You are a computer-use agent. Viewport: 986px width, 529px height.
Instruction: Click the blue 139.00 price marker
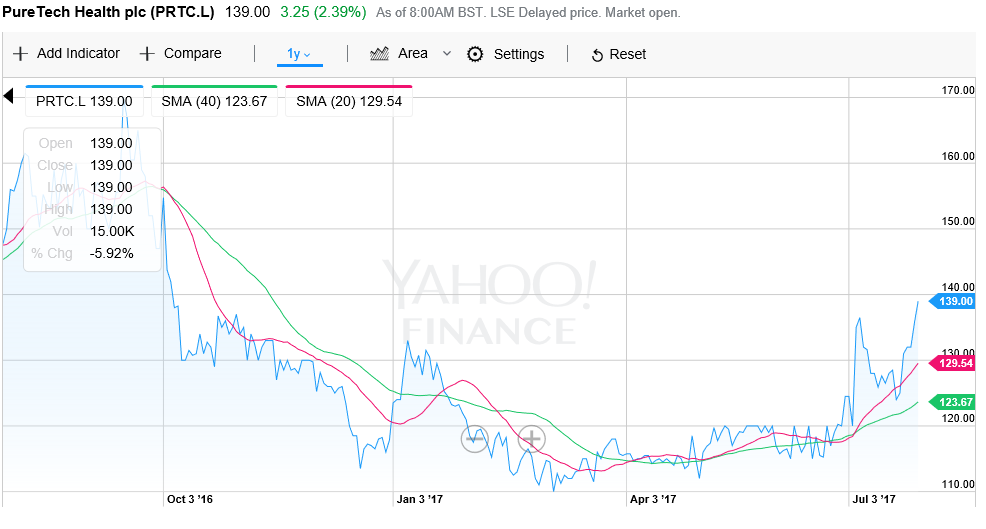(952, 301)
